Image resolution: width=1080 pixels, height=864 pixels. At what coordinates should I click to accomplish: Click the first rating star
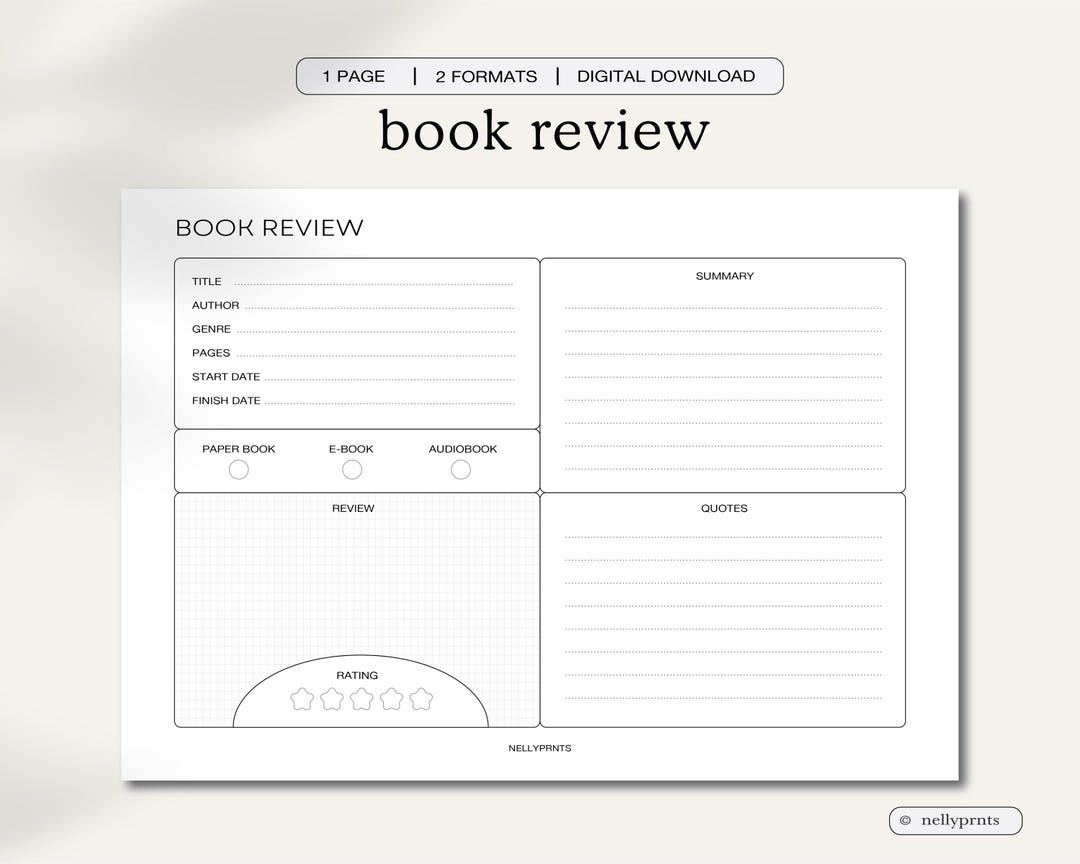pos(303,700)
